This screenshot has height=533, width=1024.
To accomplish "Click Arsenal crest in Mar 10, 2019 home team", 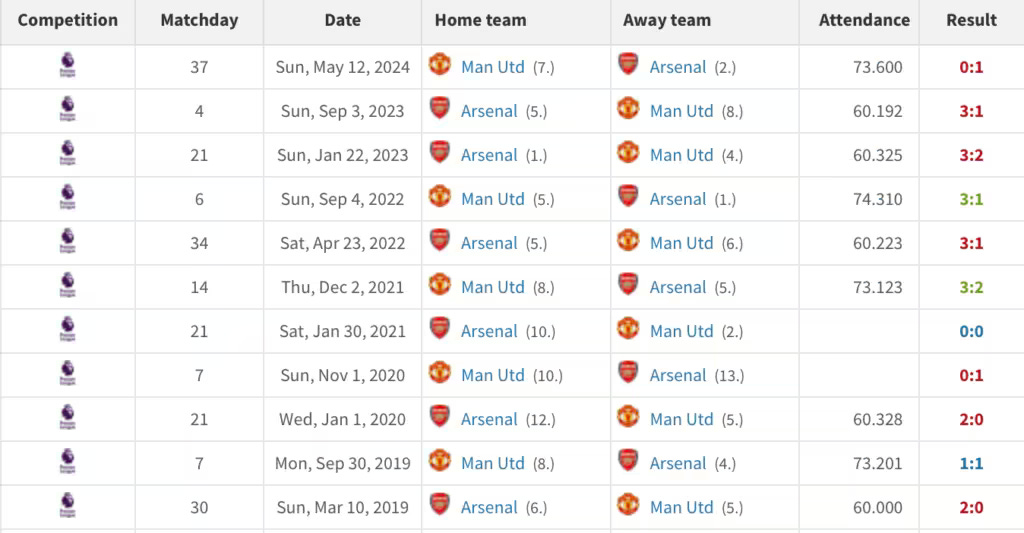I will tap(440, 505).
